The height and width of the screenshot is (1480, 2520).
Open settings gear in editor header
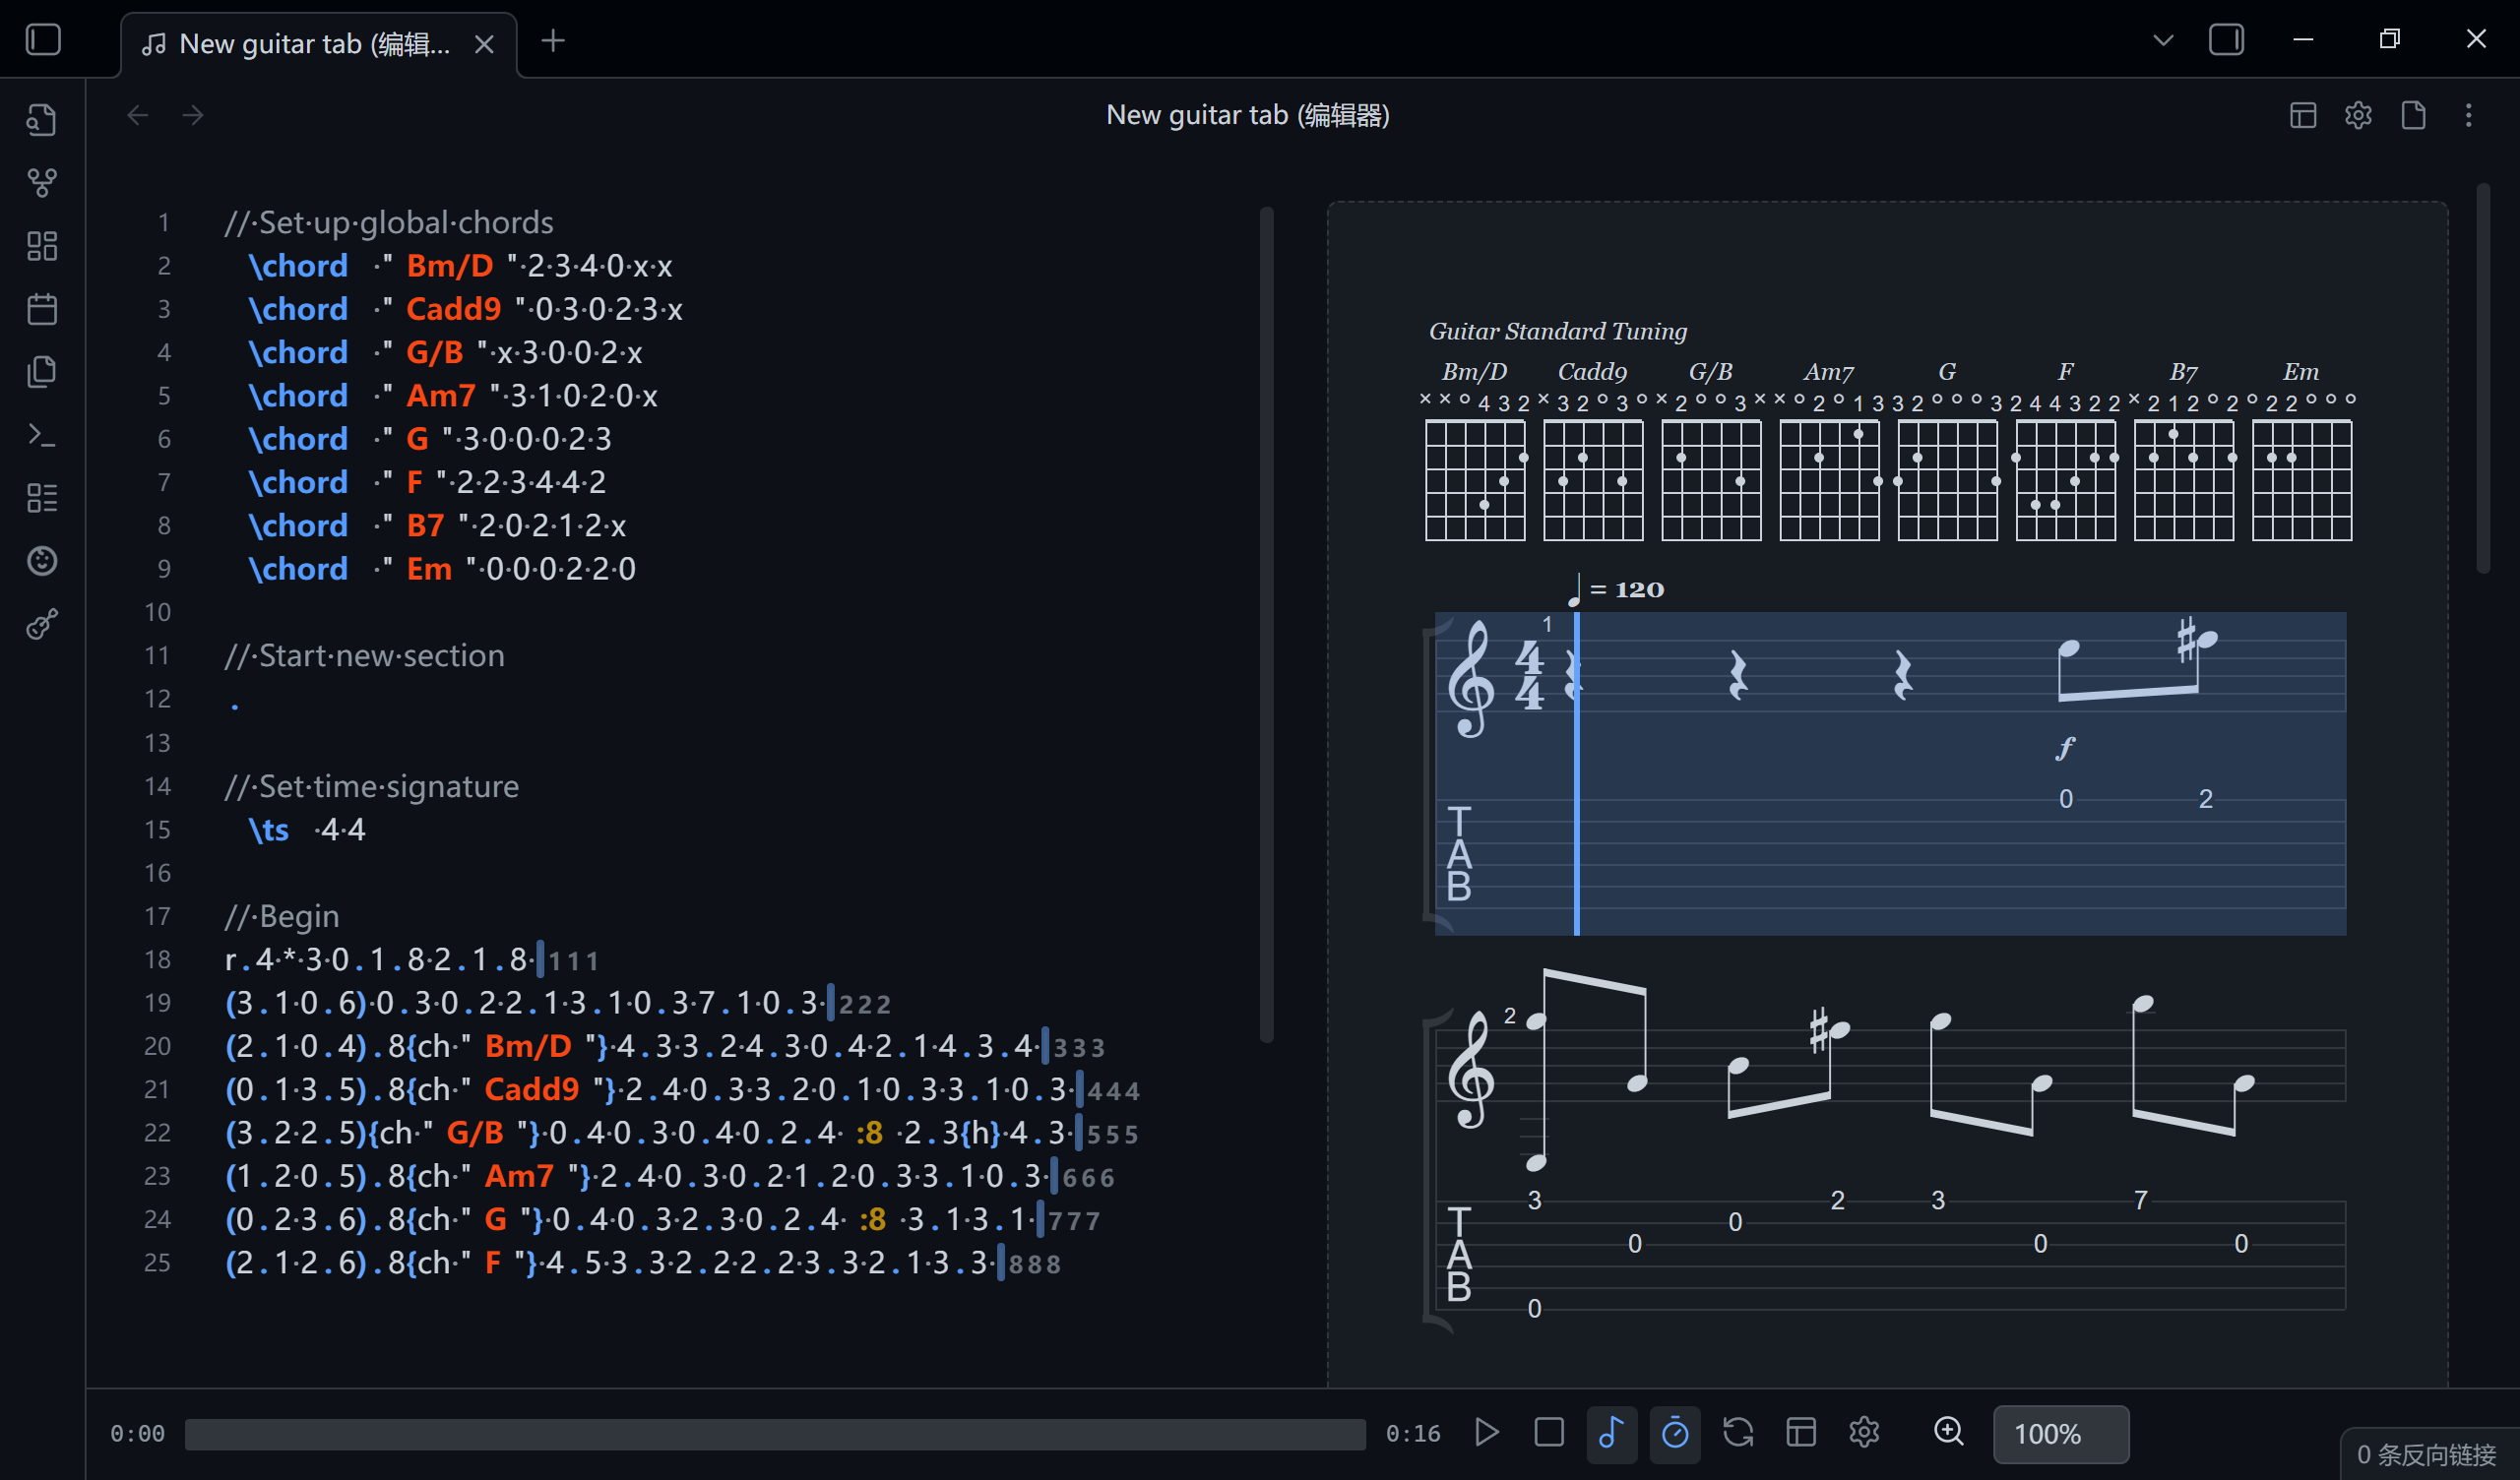tap(2358, 115)
